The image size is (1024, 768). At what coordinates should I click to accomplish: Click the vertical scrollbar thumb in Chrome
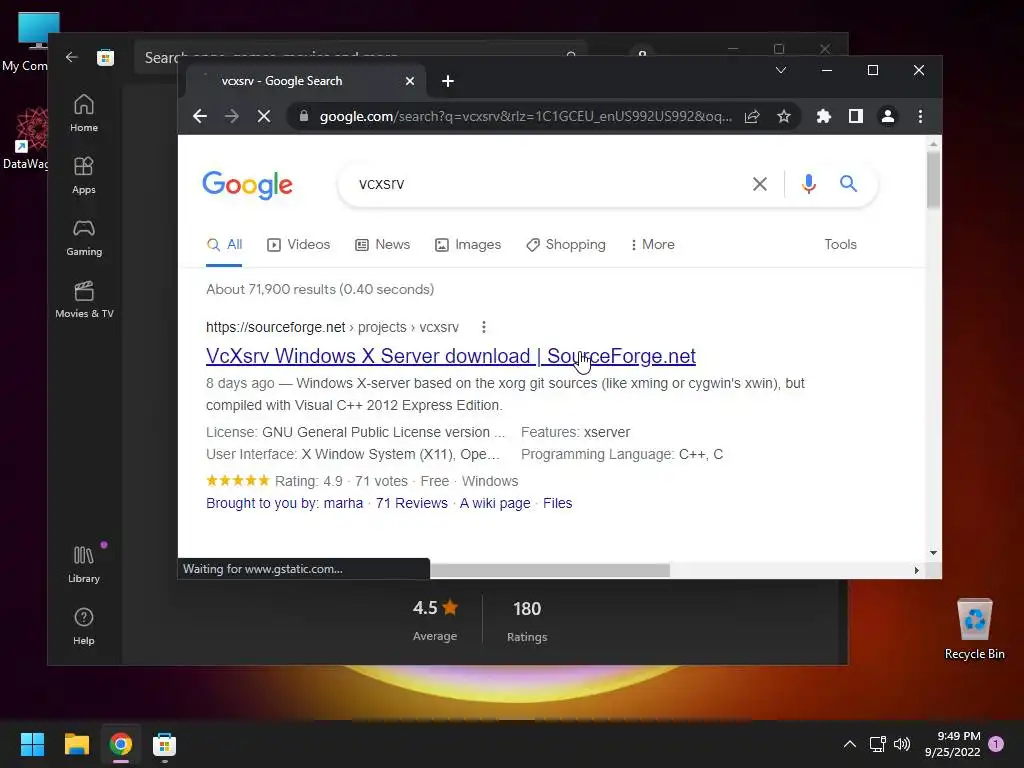point(933,180)
